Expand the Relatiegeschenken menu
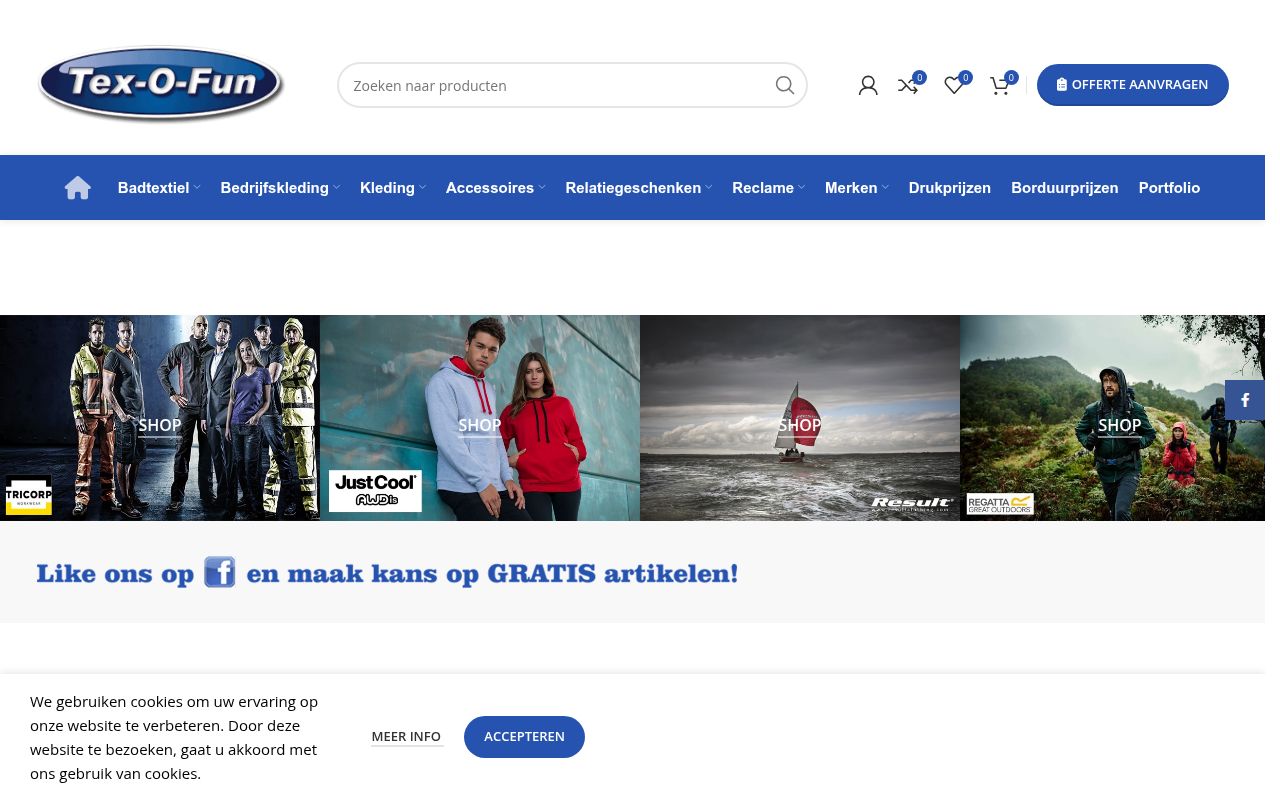The height and width of the screenshot is (800, 1280). pos(638,188)
